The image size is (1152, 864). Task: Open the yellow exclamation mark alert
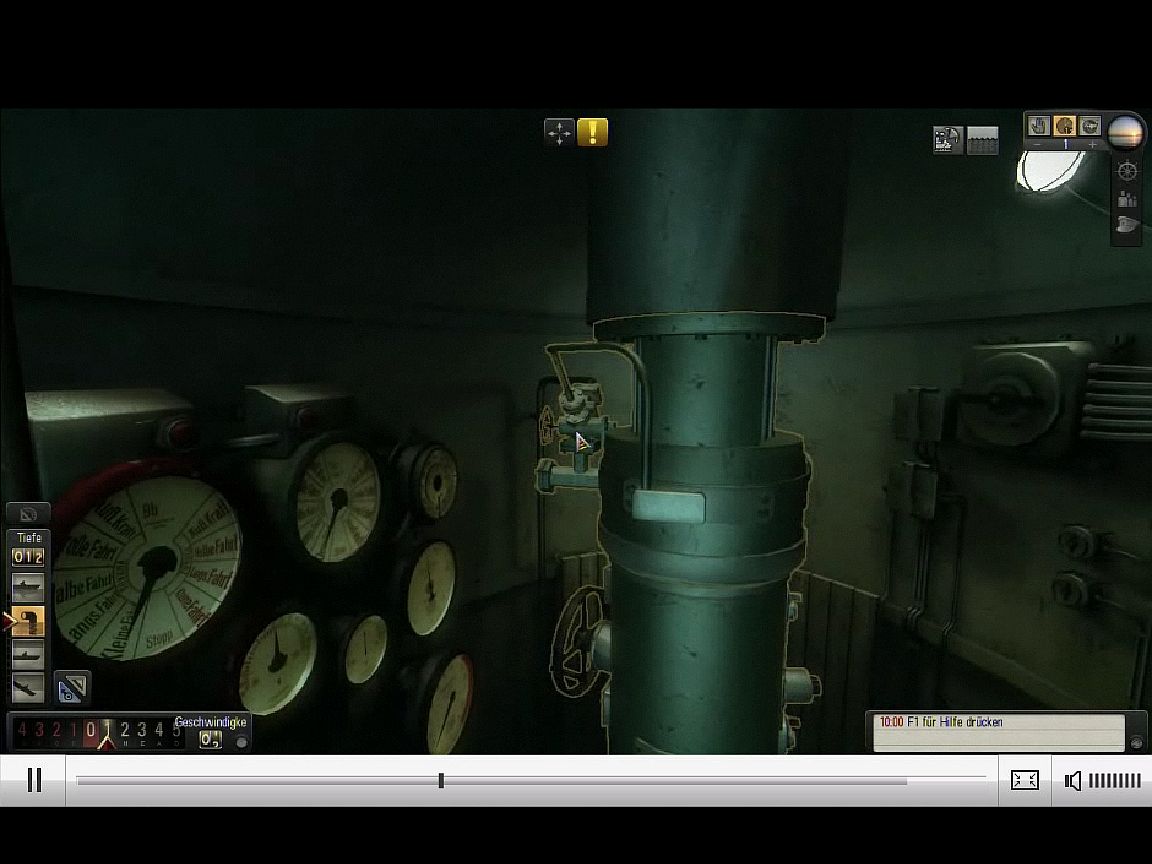point(592,132)
